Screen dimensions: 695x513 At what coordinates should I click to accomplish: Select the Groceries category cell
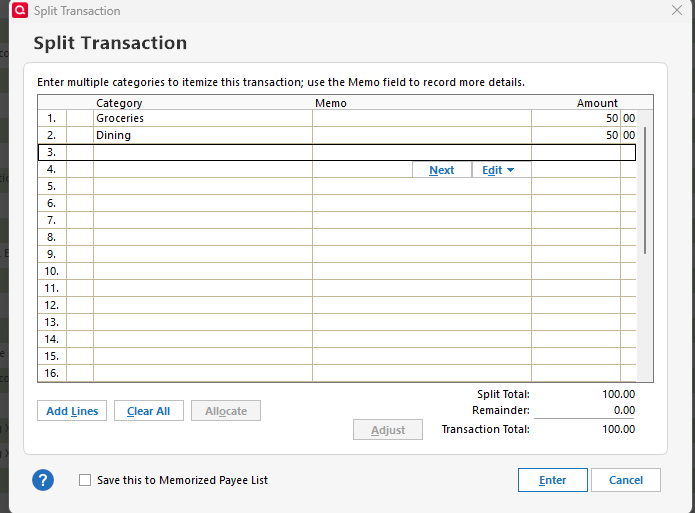203,118
